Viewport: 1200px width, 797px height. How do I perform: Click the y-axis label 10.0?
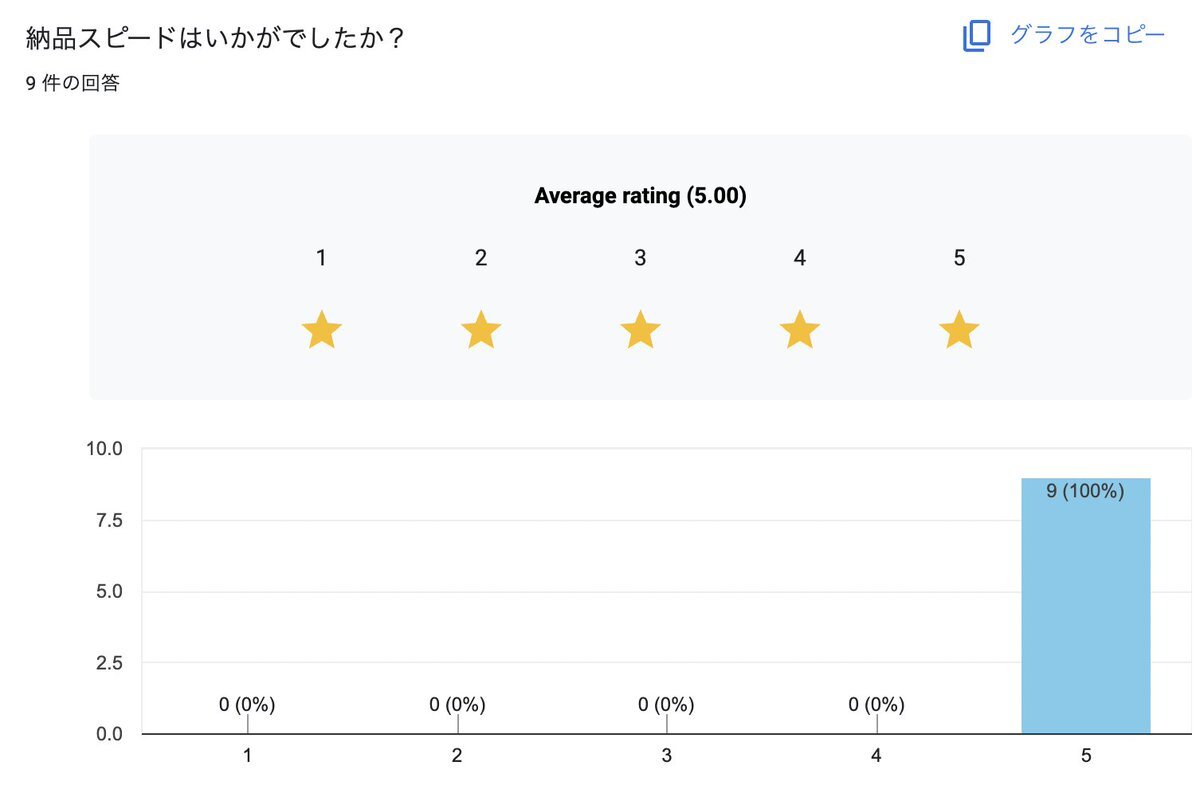[x=103, y=449]
